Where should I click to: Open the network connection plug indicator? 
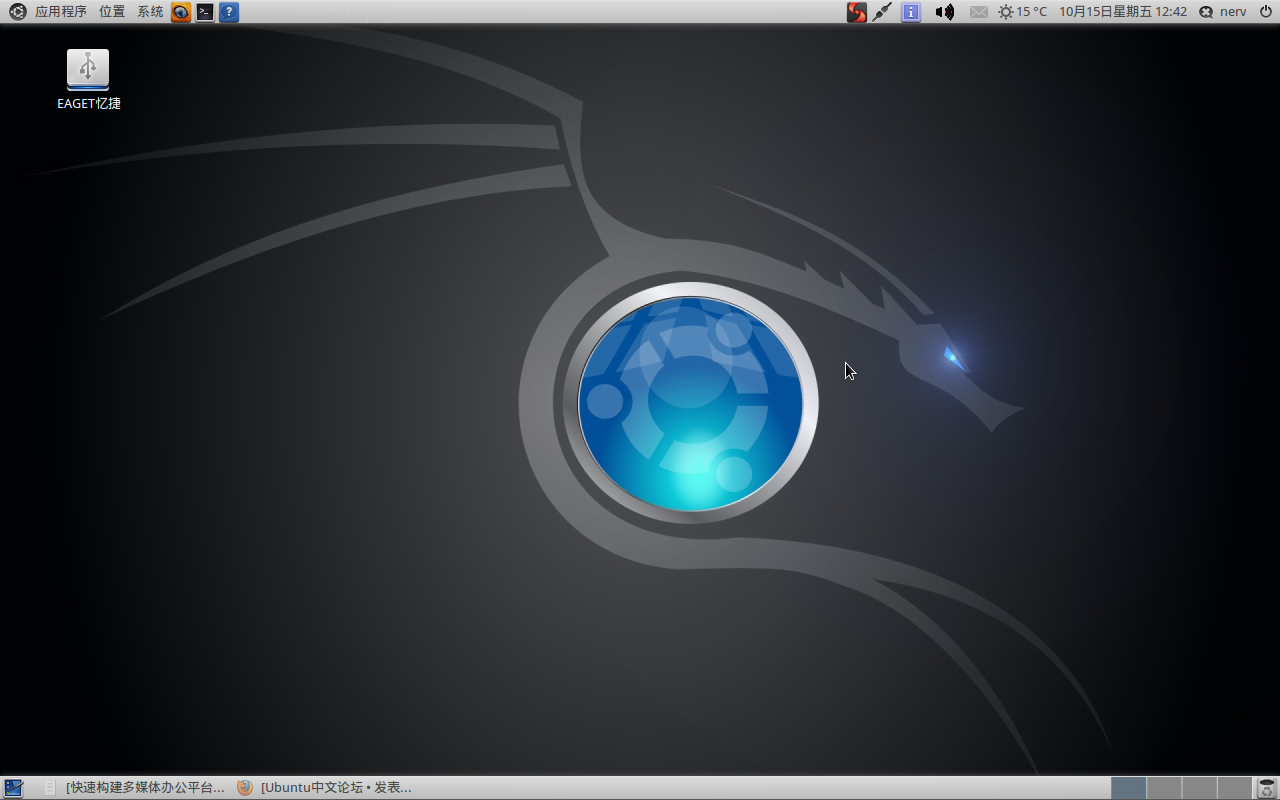point(882,12)
